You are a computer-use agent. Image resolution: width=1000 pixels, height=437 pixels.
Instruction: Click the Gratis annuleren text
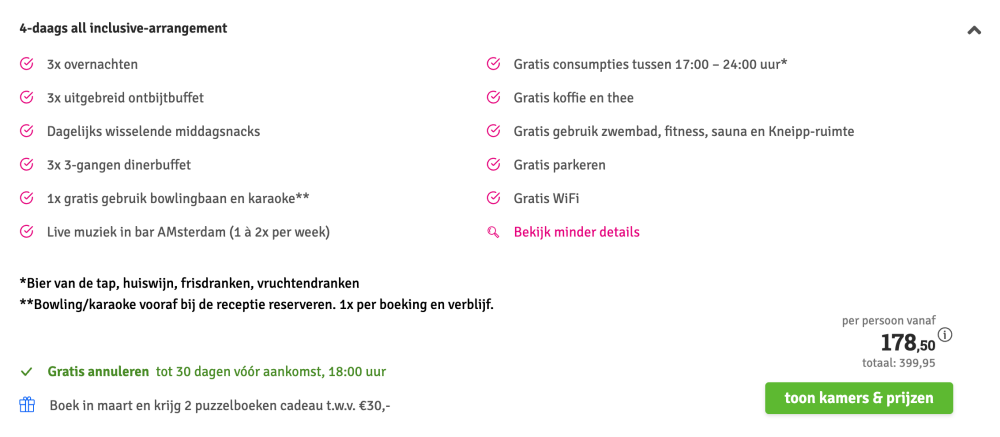(98, 372)
